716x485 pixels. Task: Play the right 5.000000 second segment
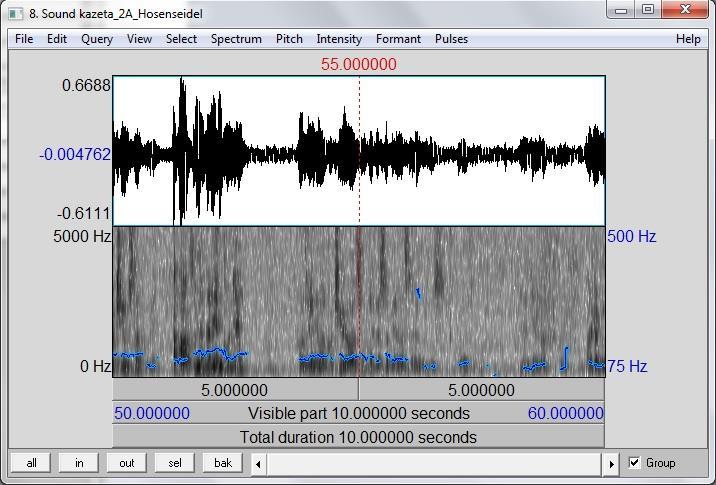pos(481,390)
